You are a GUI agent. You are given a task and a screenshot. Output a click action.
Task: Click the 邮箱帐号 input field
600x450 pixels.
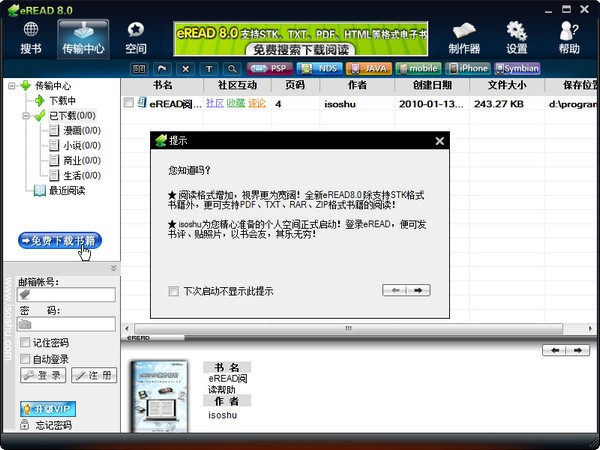point(66,295)
